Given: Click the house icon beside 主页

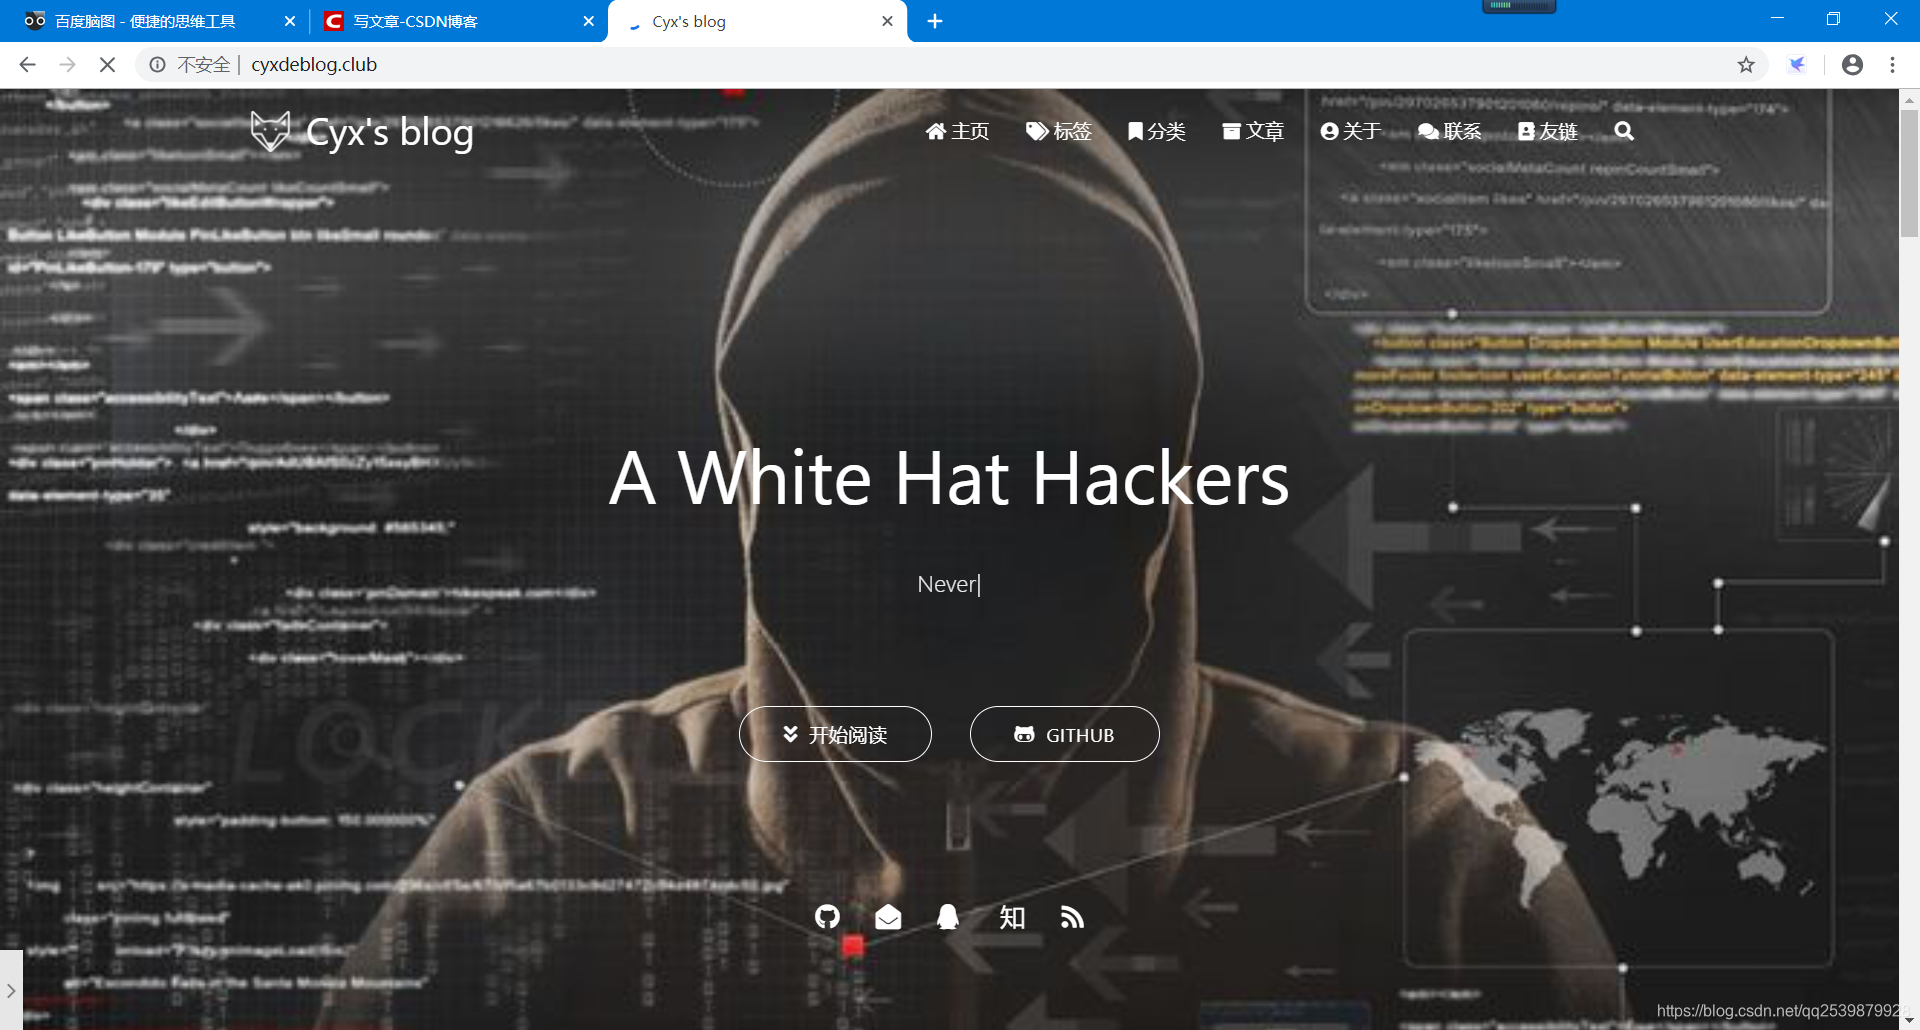Looking at the screenshot, I should pos(935,131).
